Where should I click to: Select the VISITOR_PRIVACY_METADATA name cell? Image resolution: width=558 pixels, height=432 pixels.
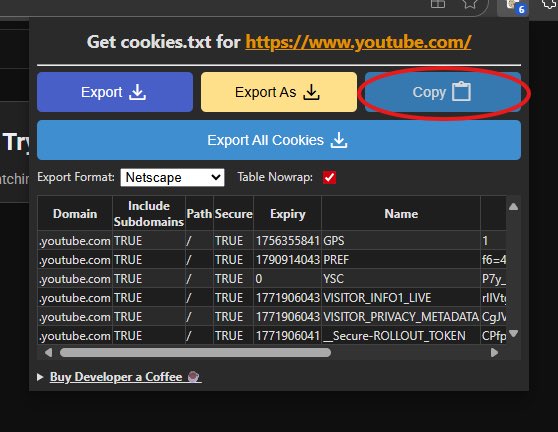pos(401,317)
